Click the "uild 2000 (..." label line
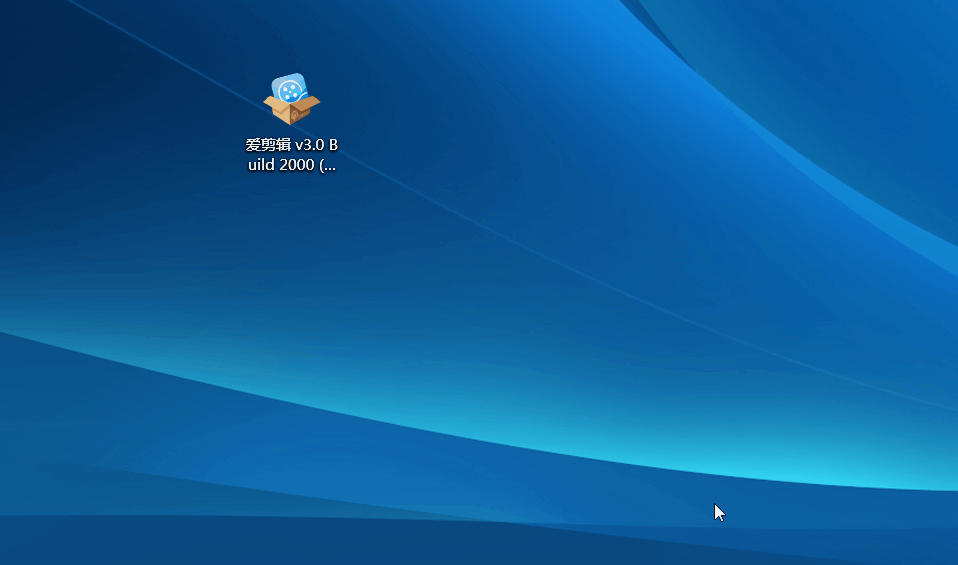958x565 pixels. (291, 165)
